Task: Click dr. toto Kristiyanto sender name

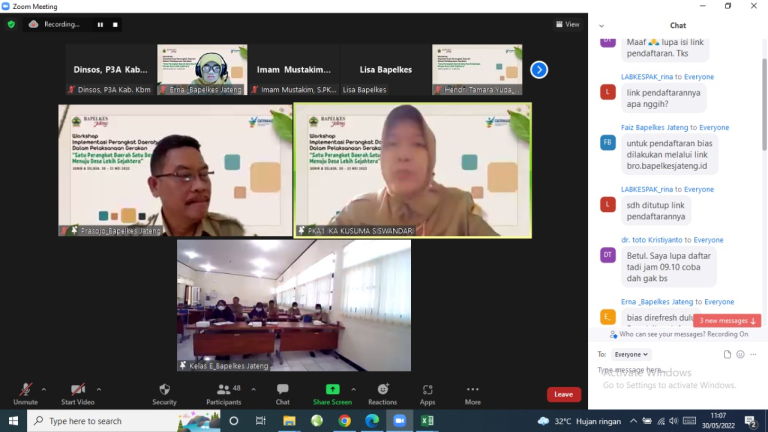Action: click(651, 240)
